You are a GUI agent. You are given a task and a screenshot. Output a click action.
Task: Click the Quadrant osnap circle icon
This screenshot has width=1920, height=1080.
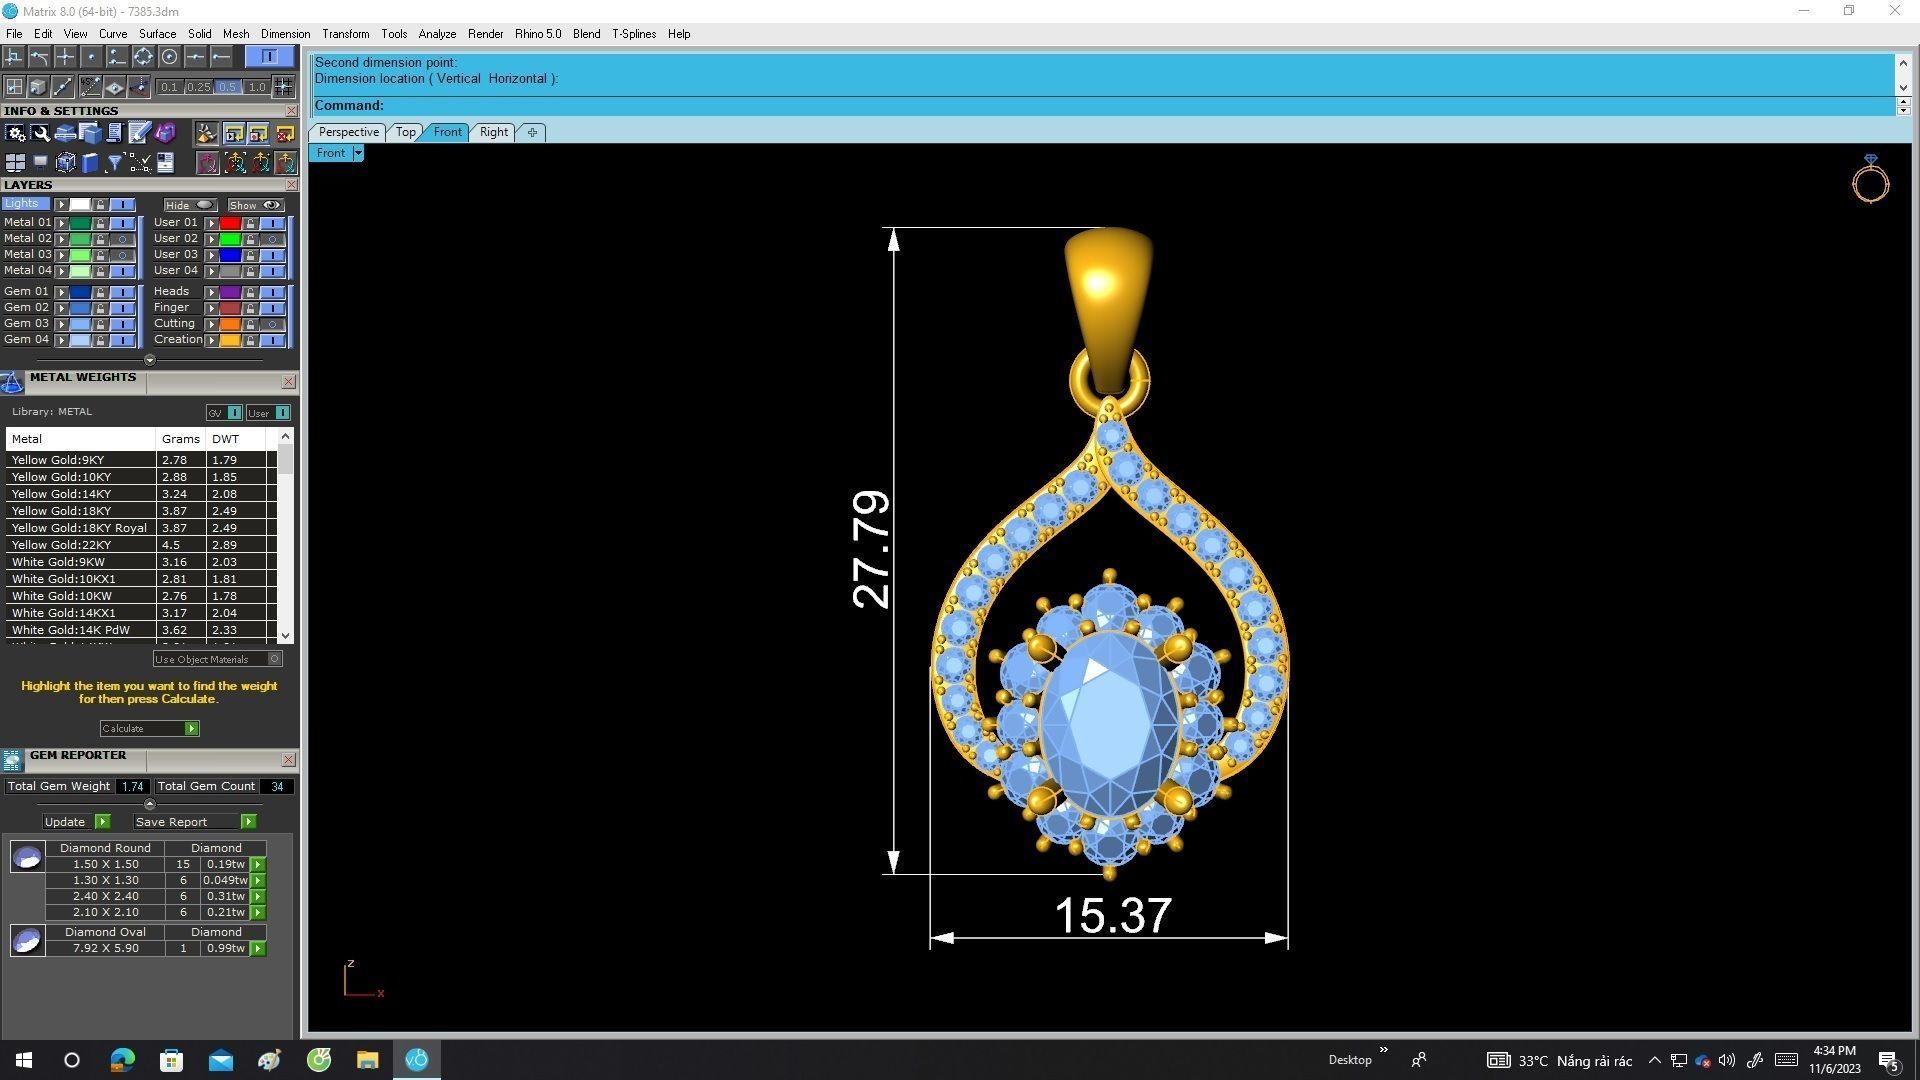143,57
